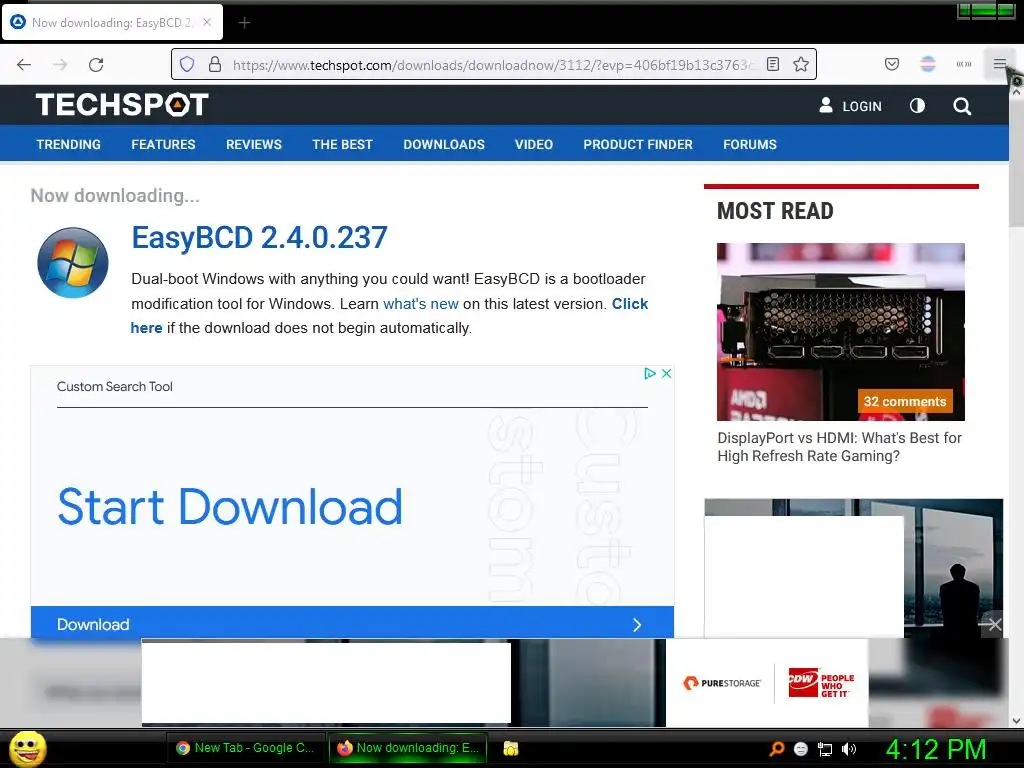Open the tracking protection shield icon
This screenshot has width=1024, height=768.
click(187, 64)
